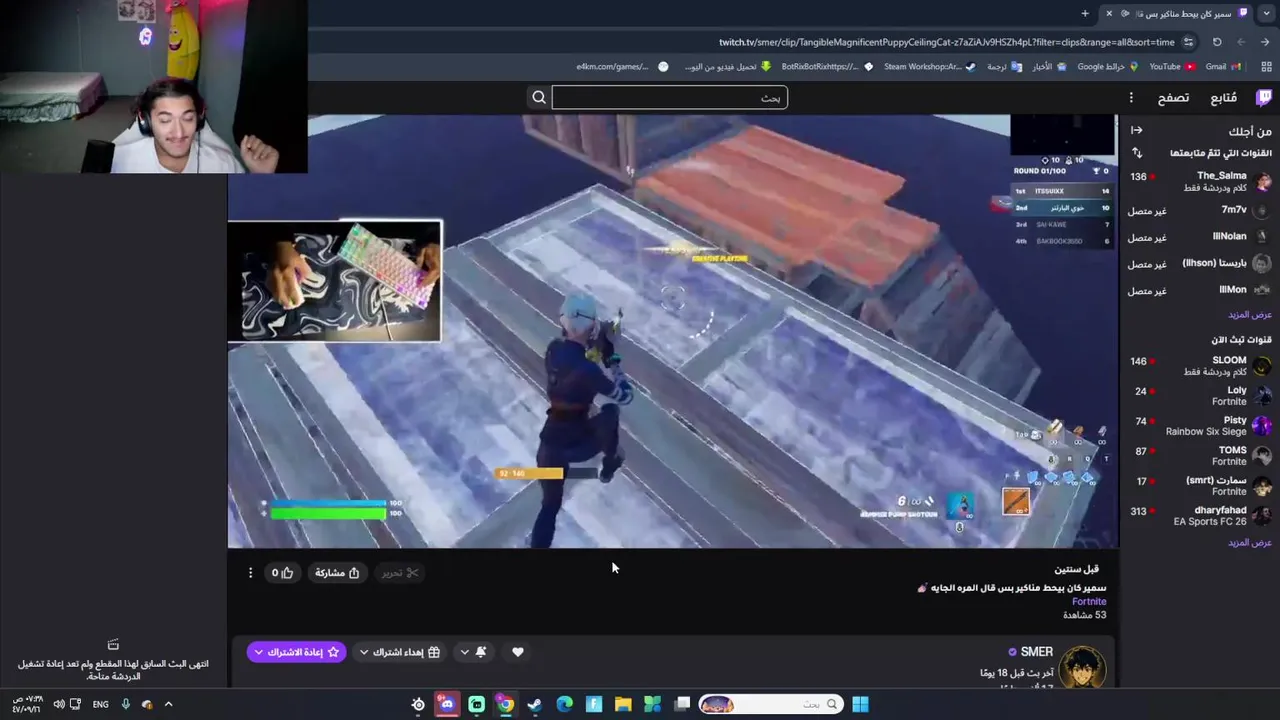Open SteelSeries icon in the taskbar
The image size is (1280, 720).
(418, 704)
